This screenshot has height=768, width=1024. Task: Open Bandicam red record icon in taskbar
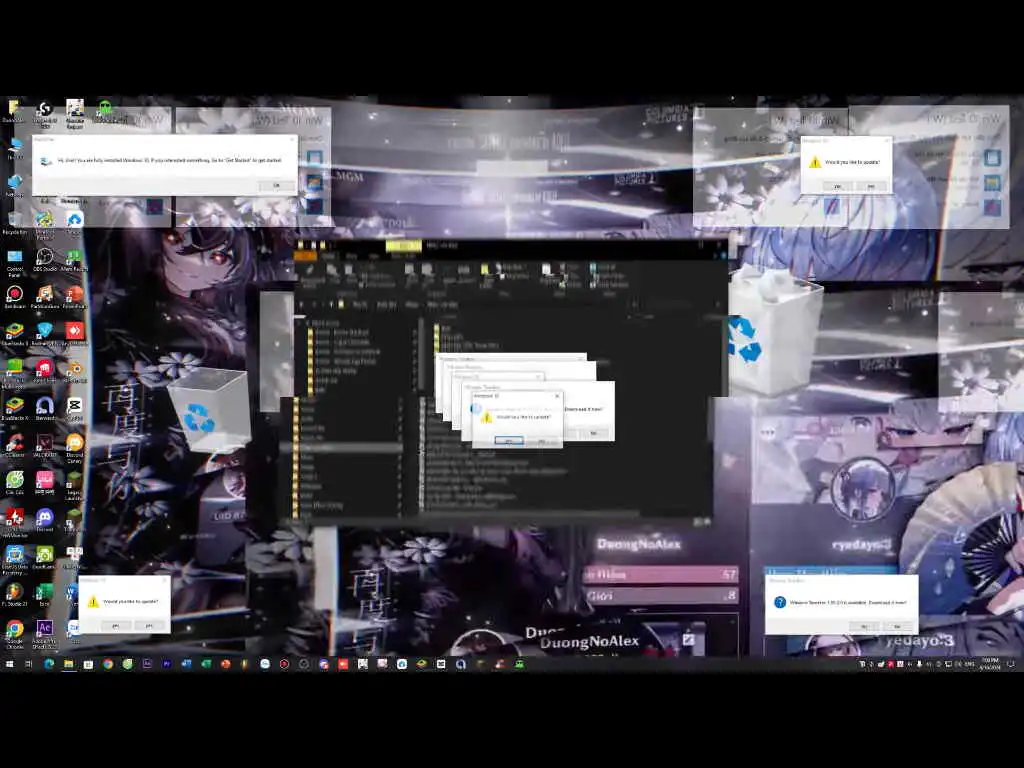(x=284, y=664)
